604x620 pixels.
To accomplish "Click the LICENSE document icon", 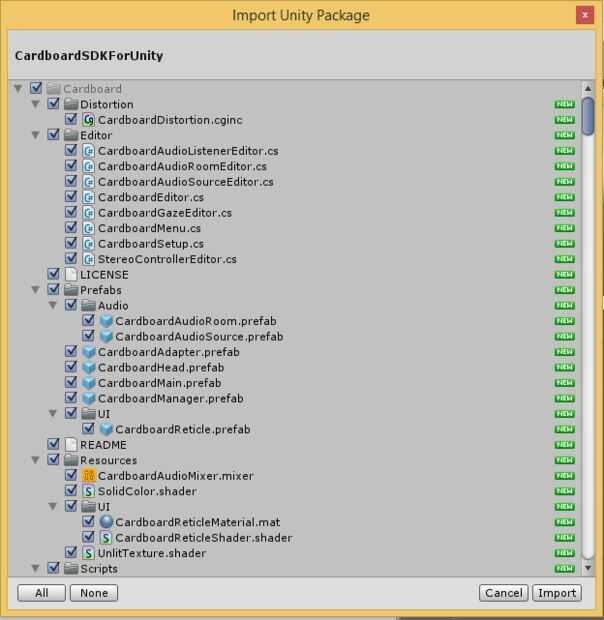I will coord(71,274).
